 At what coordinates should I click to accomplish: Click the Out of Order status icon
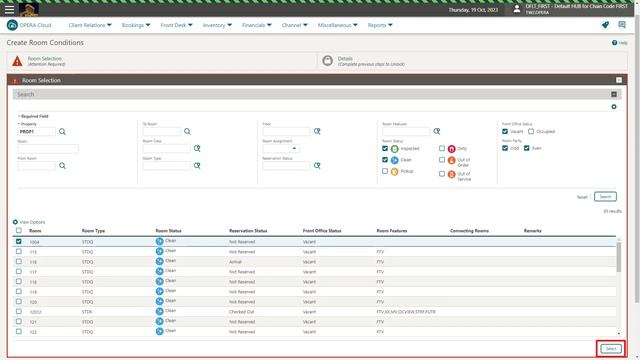[451, 161]
